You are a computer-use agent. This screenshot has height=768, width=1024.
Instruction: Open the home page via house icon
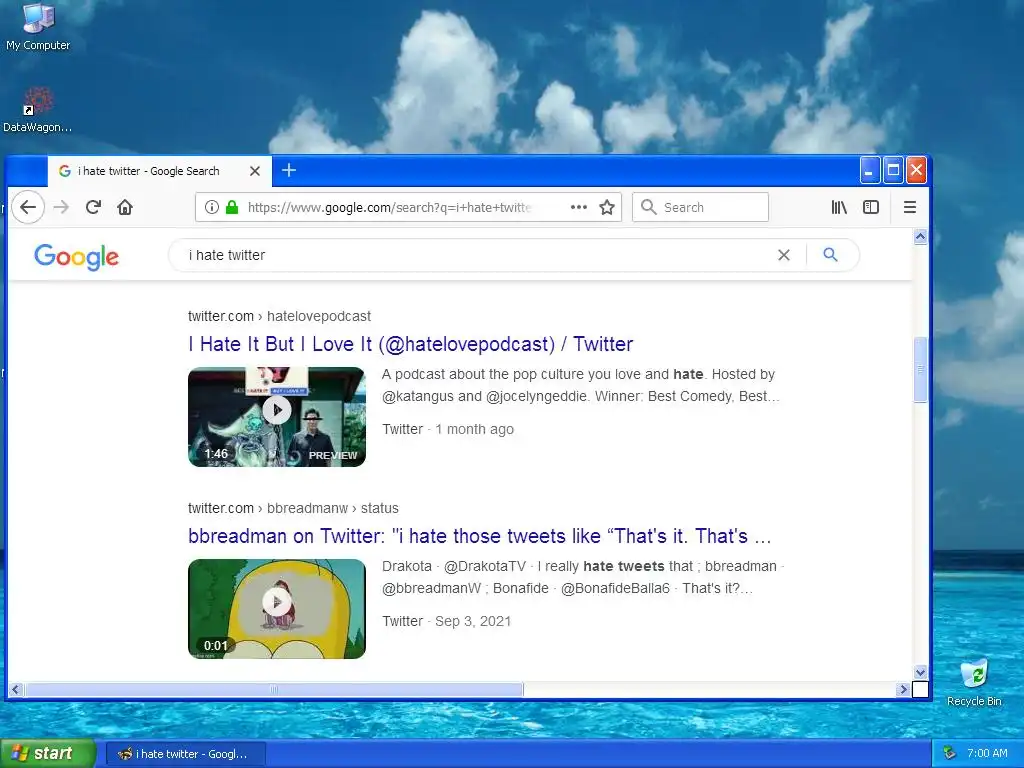coord(125,207)
